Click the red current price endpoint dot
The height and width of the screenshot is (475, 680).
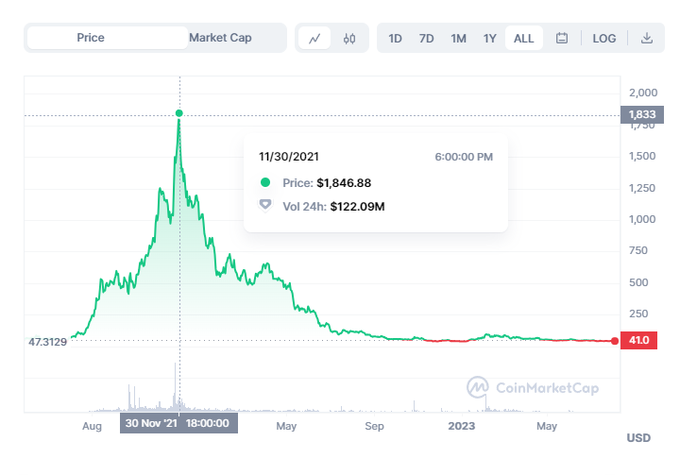615,341
